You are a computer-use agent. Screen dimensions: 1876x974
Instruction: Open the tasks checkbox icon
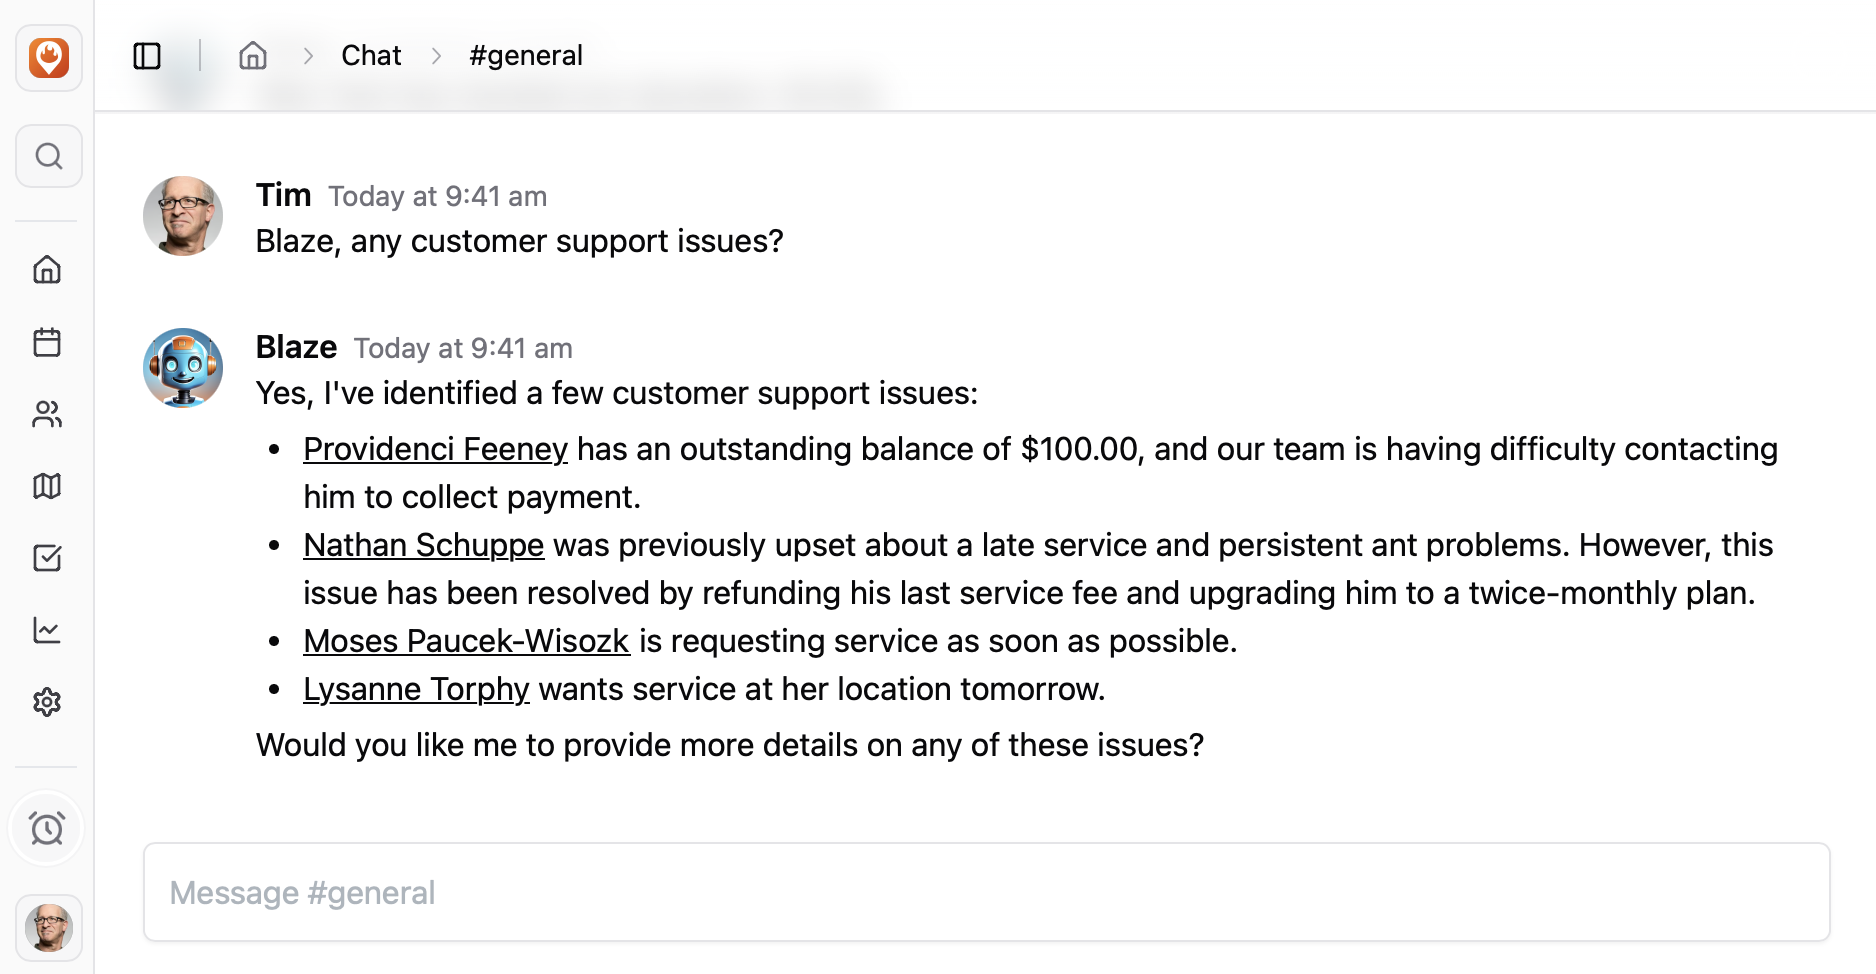tap(47, 558)
